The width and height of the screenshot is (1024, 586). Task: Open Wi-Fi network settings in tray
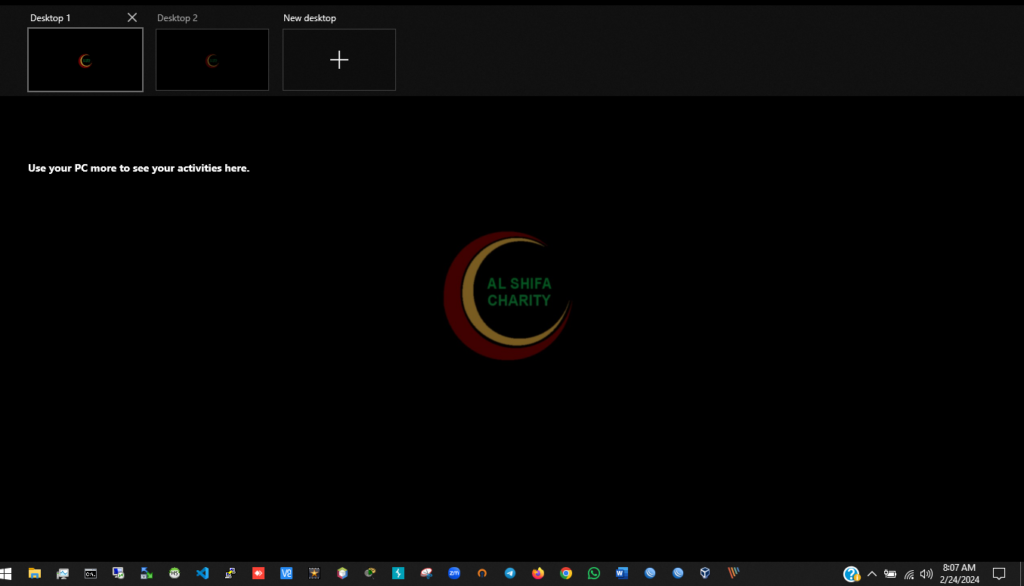click(x=908, y=574)
